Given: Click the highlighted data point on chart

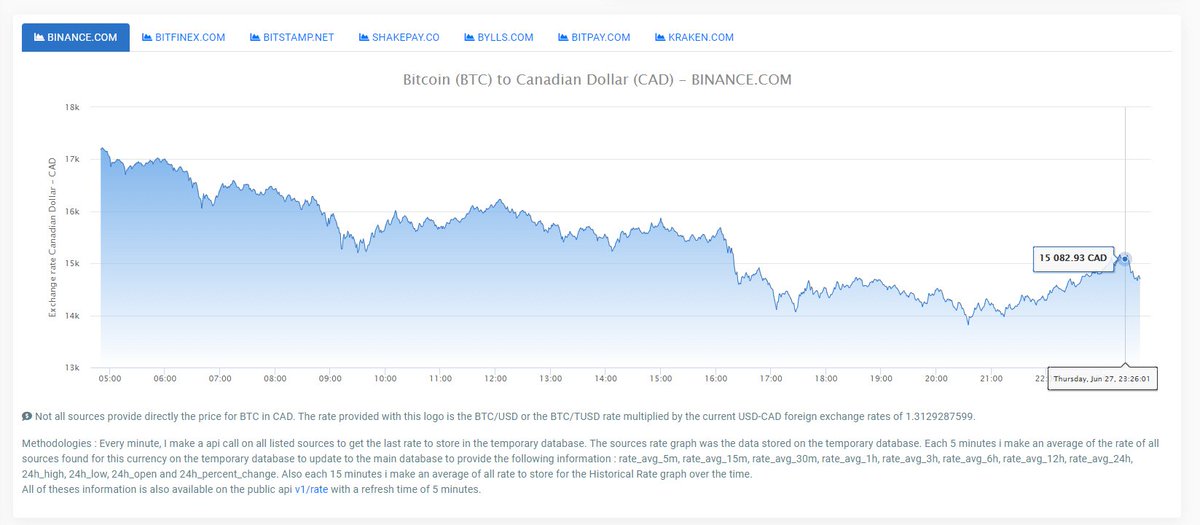Looking at the screenshot, I should [1125, 258].
